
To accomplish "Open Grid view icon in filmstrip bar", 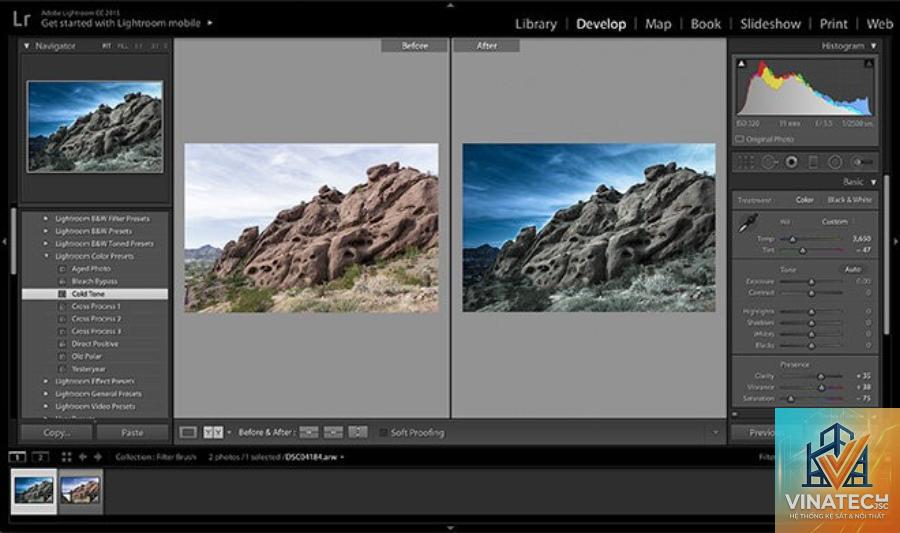I will [67, 457].
